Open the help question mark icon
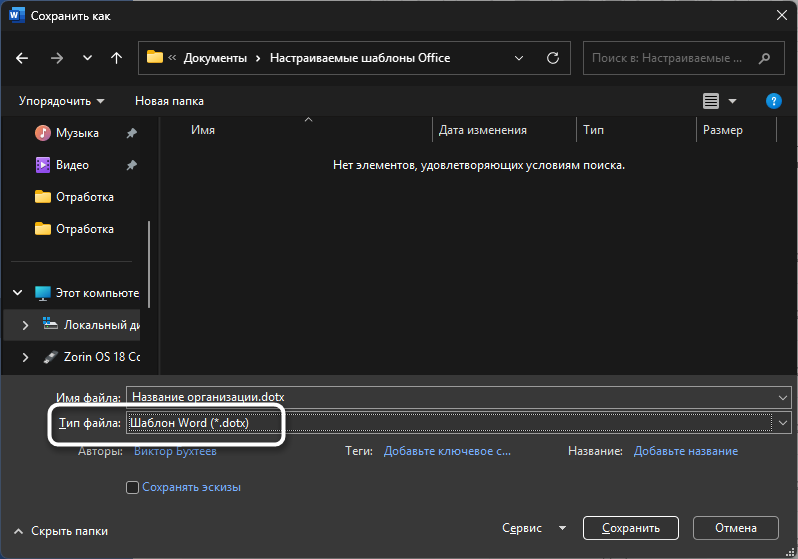The width and height of the screenshot is (798, 559). (x=773, y=101)
